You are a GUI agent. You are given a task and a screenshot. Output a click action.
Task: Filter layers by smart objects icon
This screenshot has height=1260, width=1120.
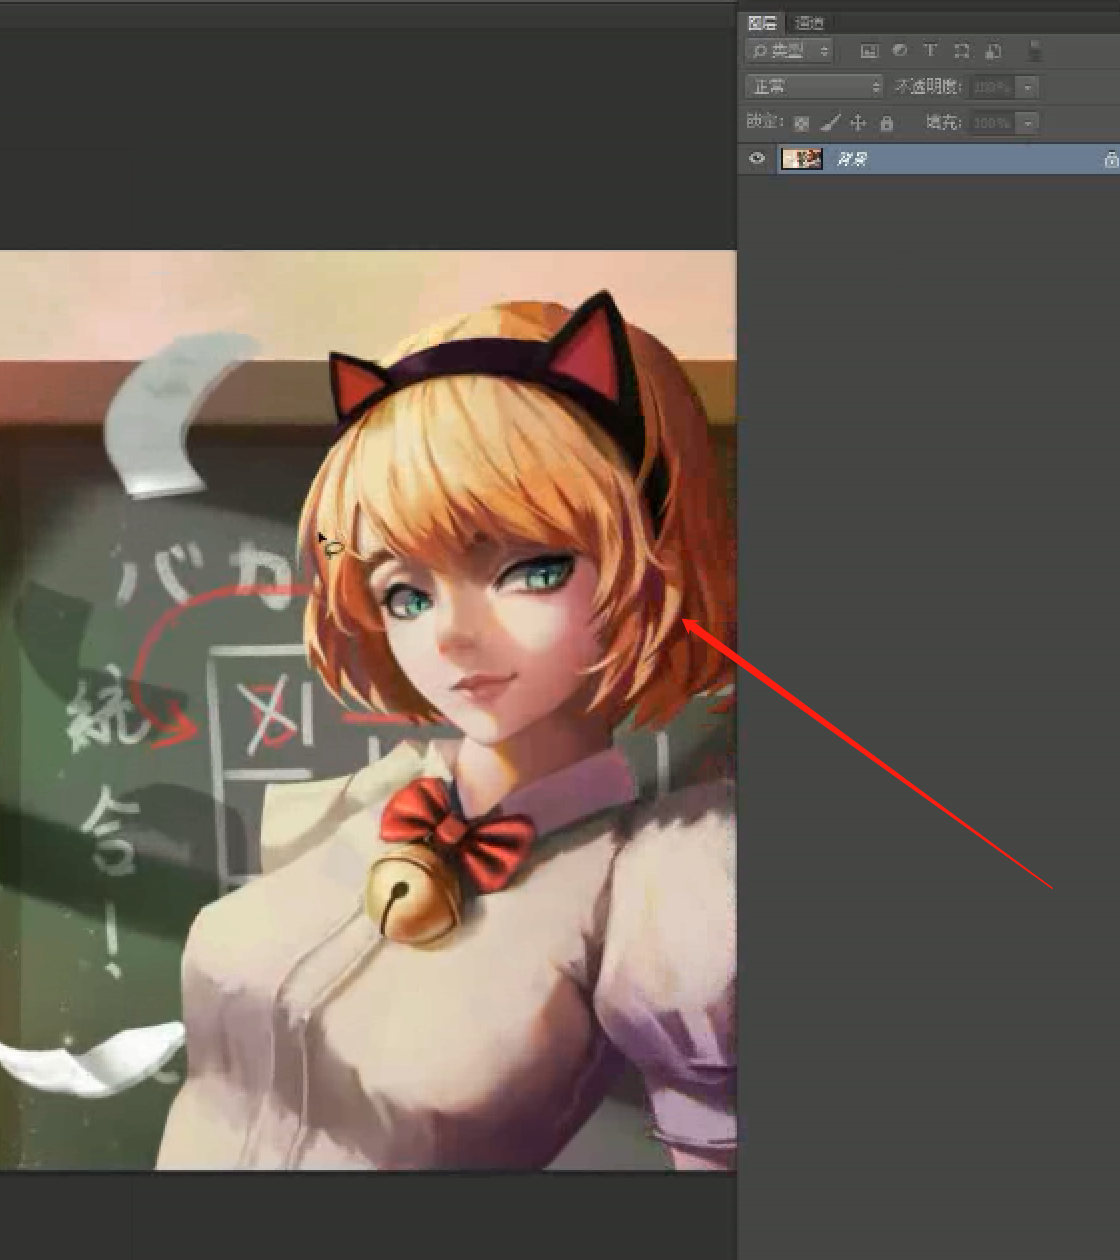pyautogui.click(x=993, y=51)
